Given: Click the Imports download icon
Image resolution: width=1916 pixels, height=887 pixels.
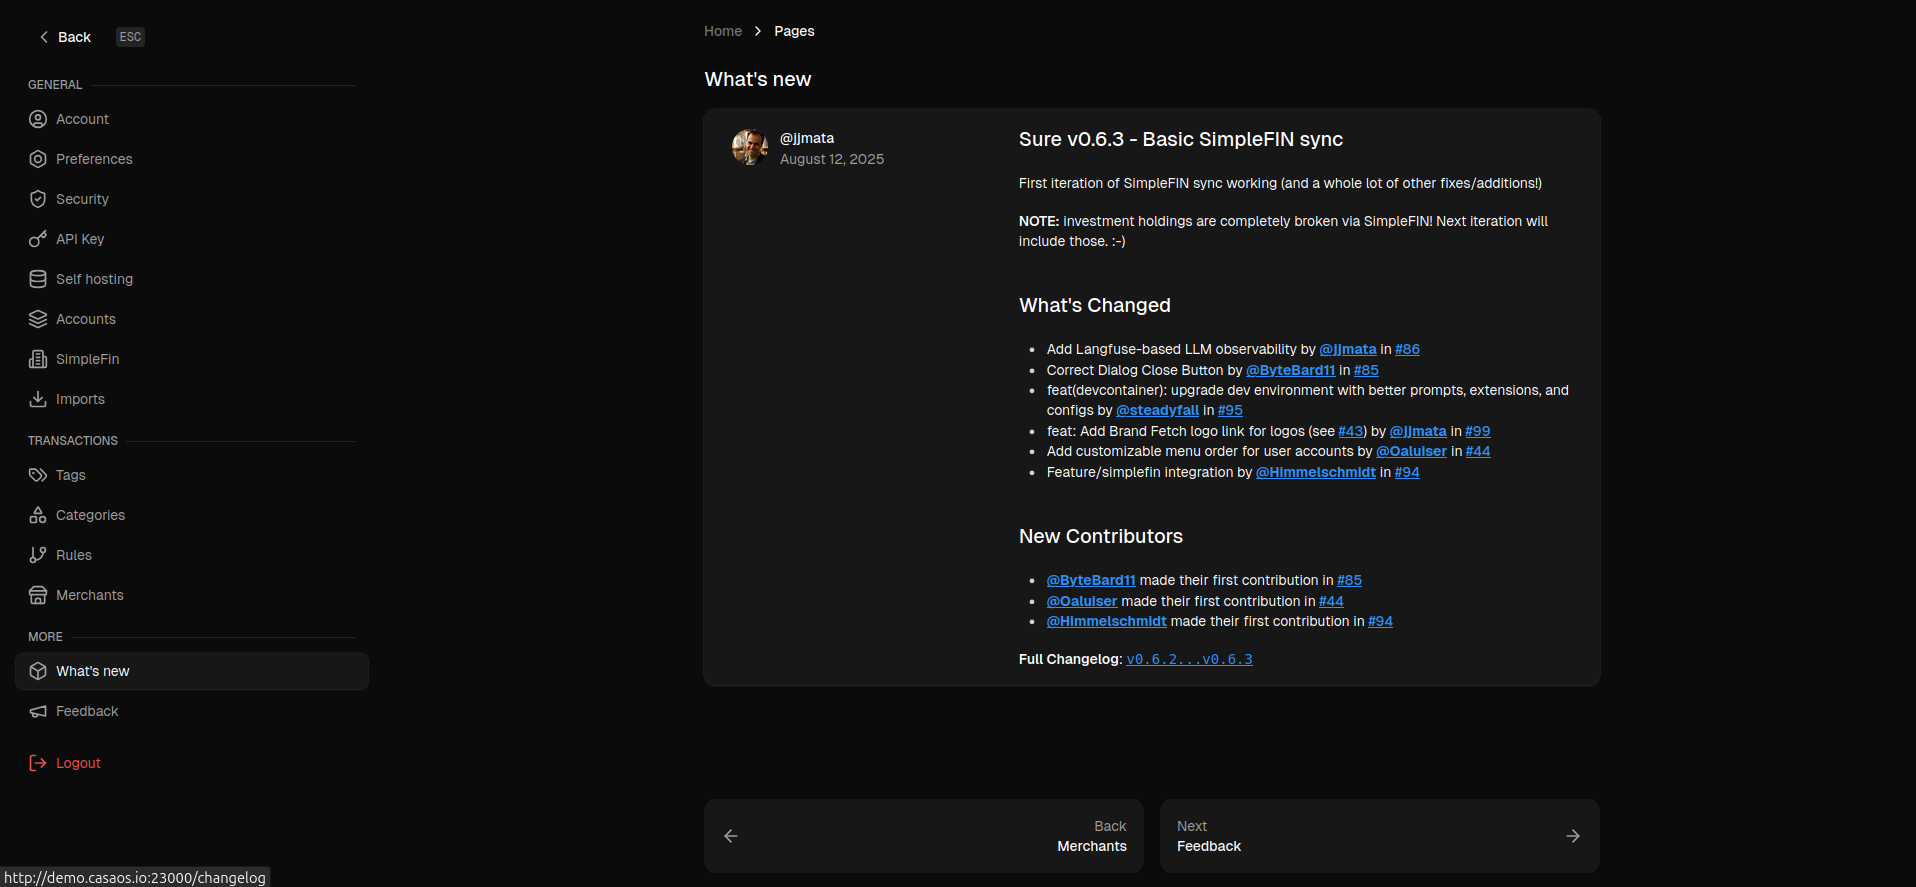Looking at the screenshot, I should click(x=38, y=399).
